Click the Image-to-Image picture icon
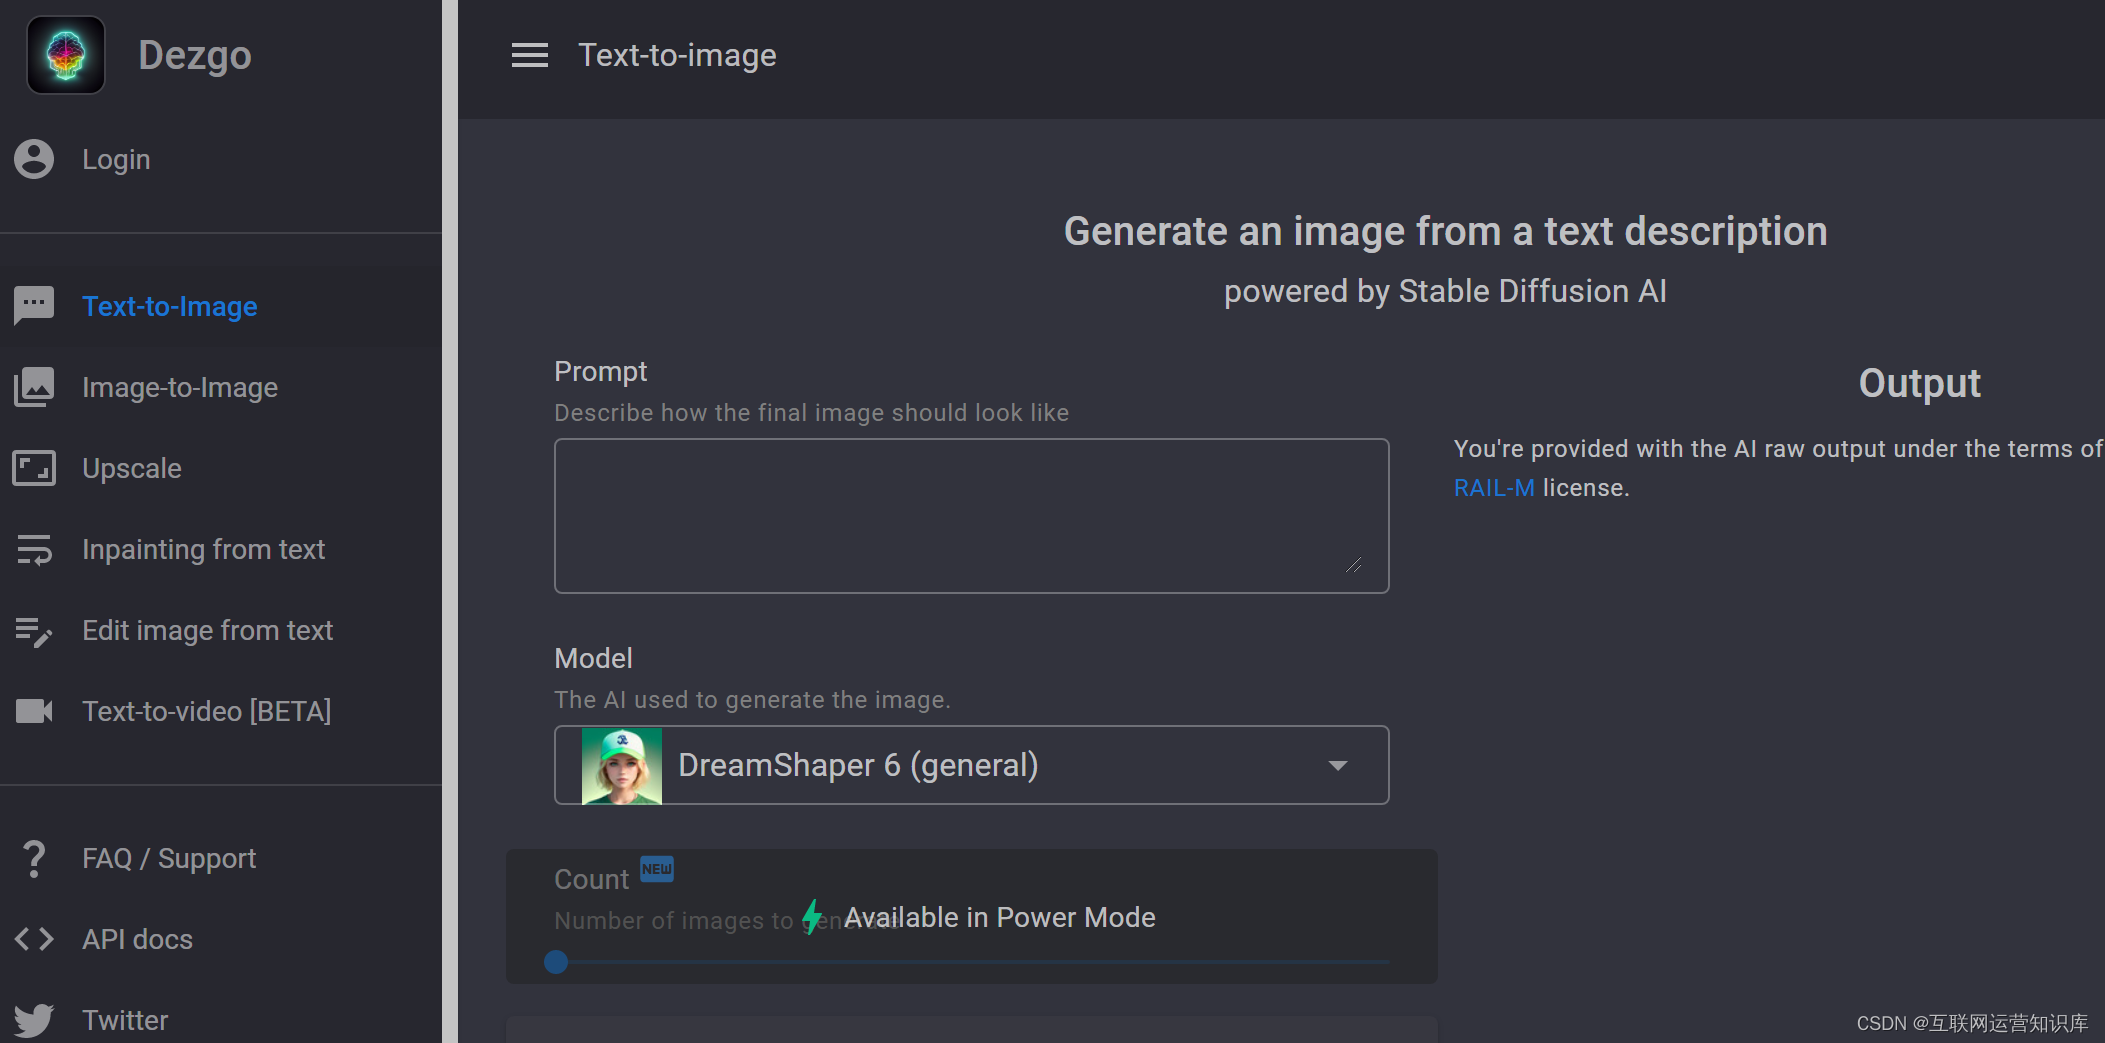The image size is (2105, 1043). click(34, 387)
